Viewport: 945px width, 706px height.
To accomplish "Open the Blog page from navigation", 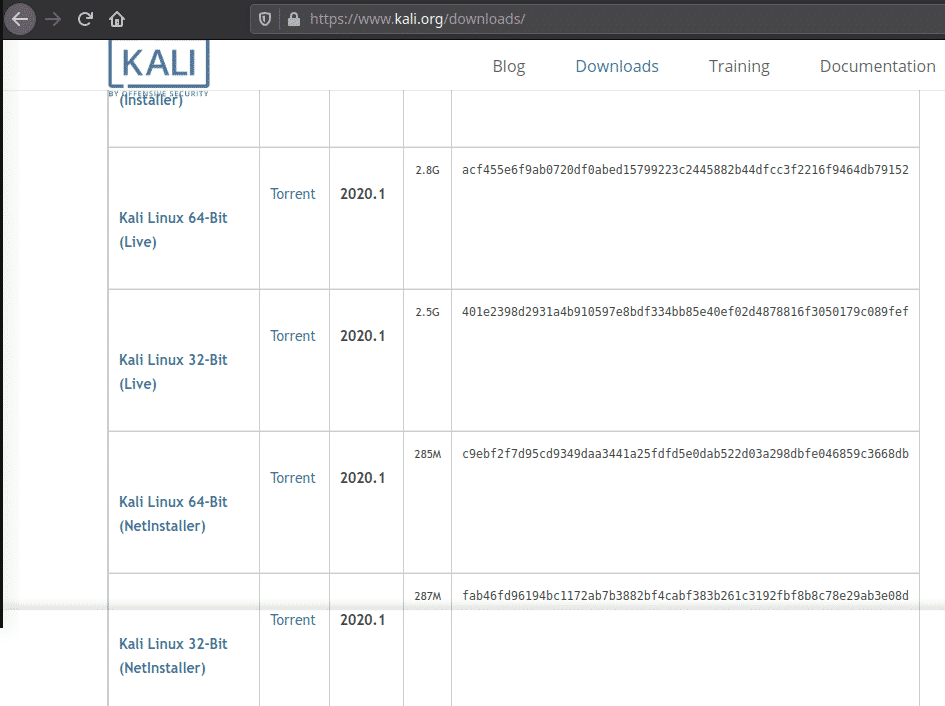I will (x=508, y=67).
